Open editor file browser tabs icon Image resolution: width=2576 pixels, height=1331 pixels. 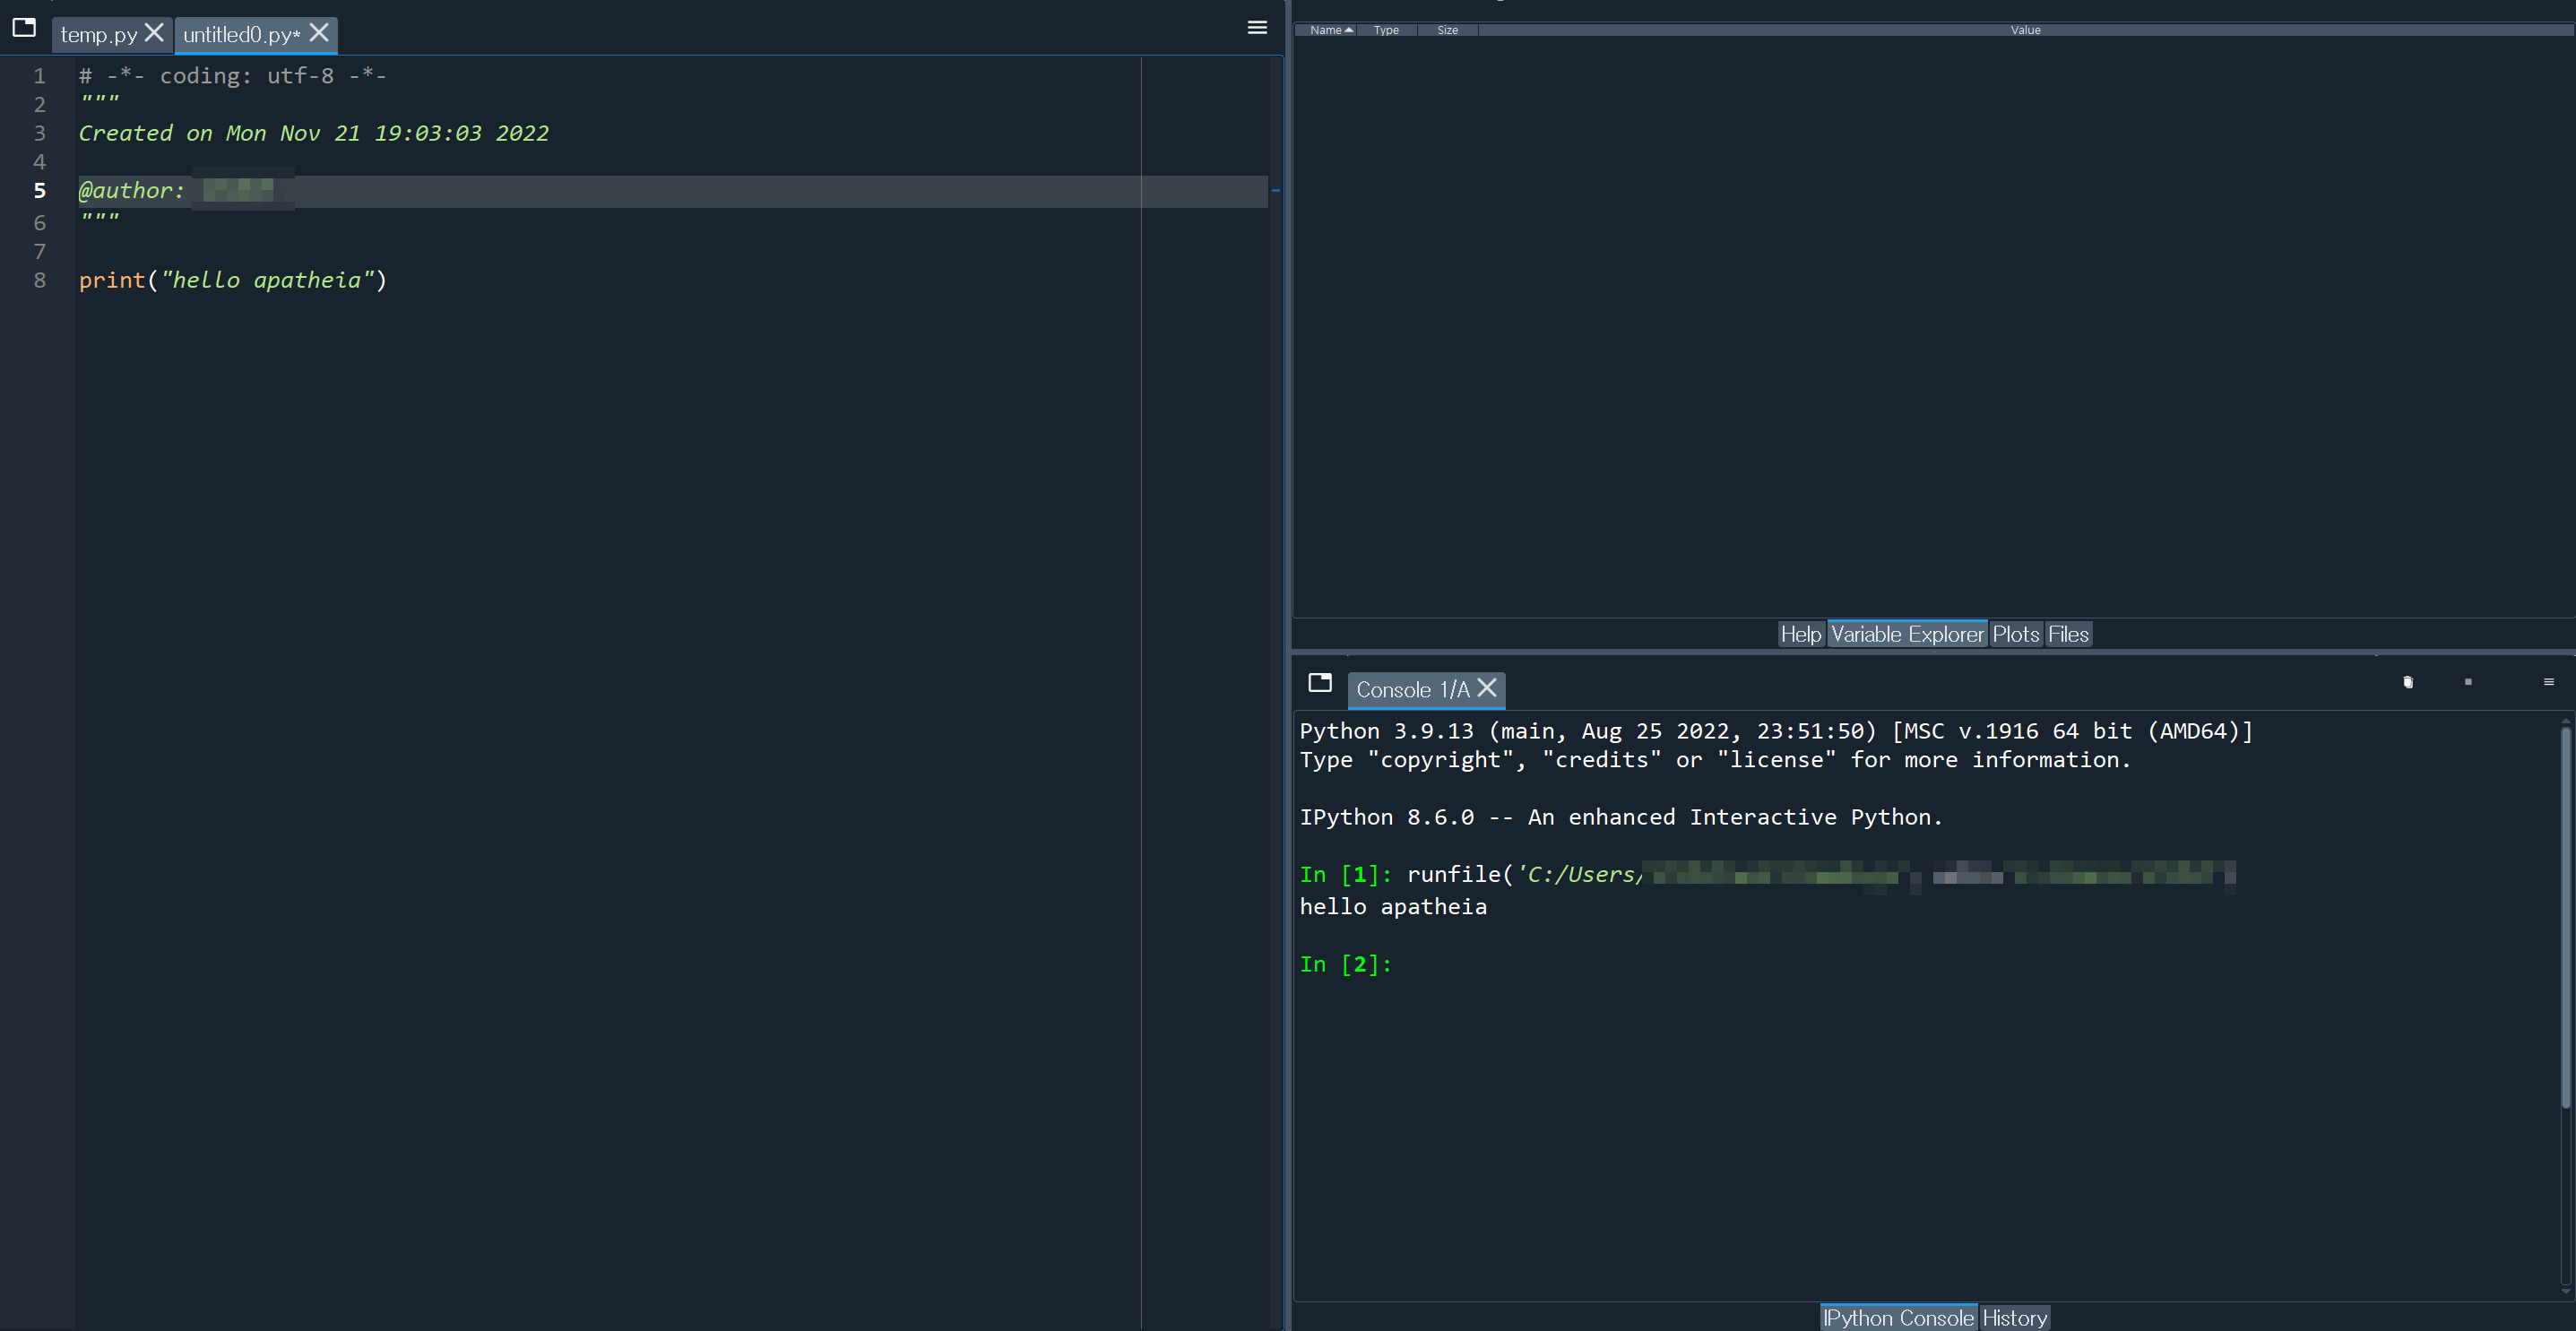[24, 28]
